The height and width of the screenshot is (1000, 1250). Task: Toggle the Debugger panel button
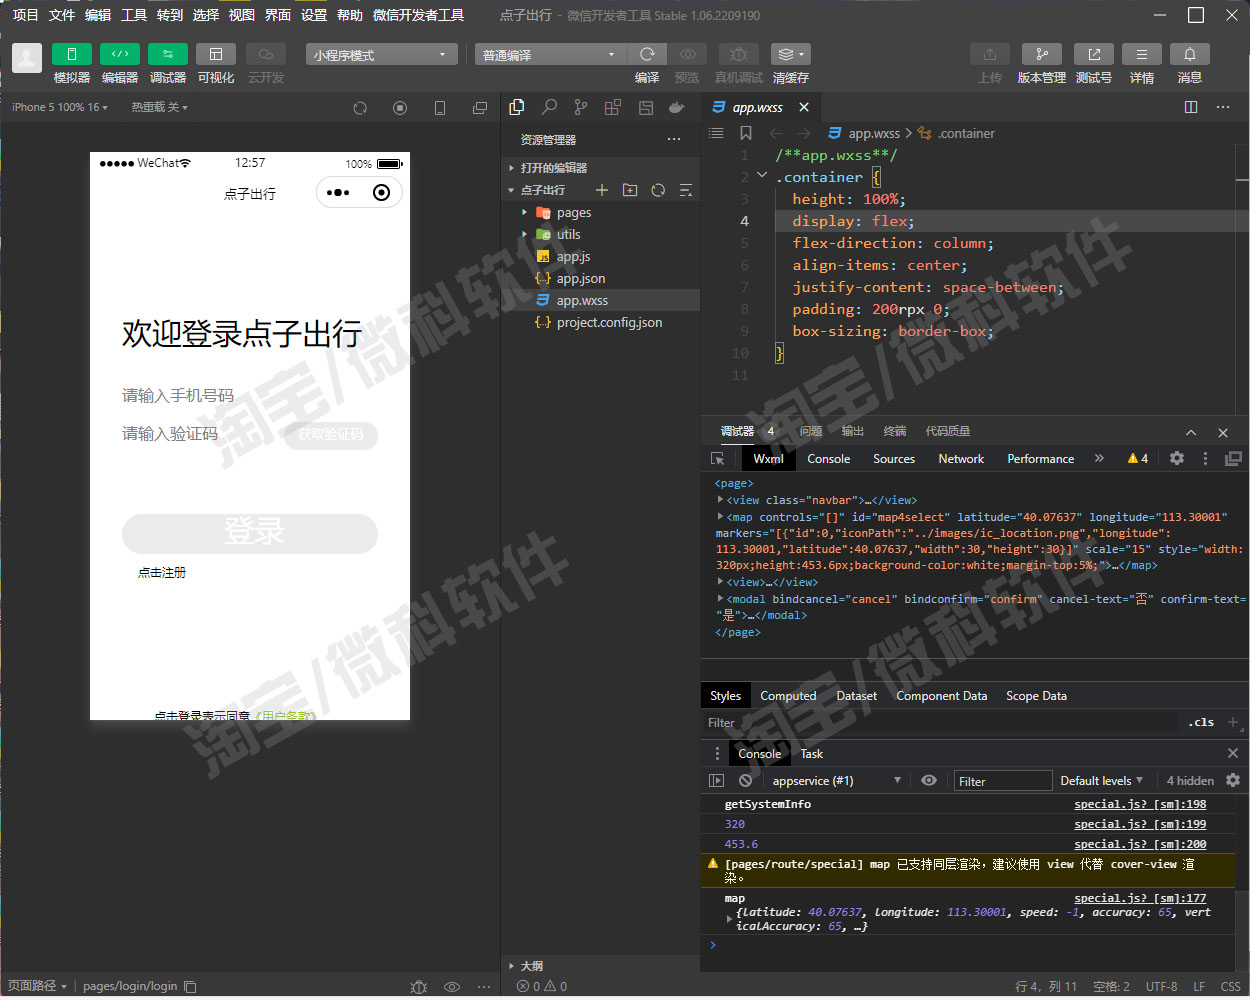[x=167, y=54]
